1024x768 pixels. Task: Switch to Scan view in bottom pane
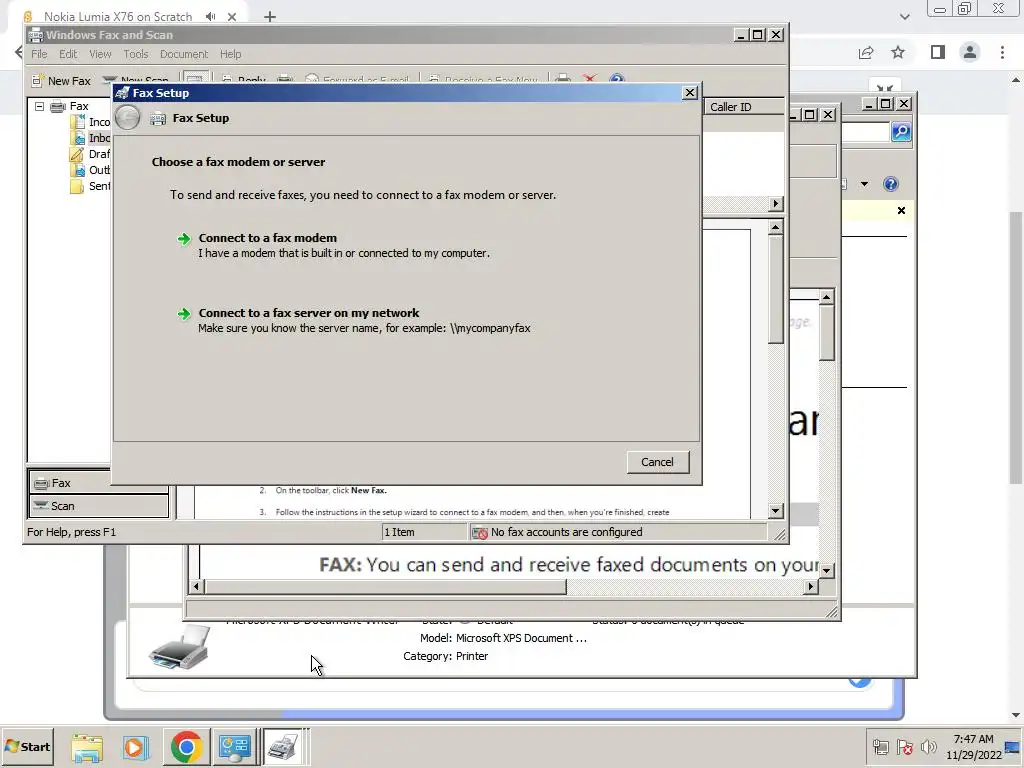[x=99, y=506]
